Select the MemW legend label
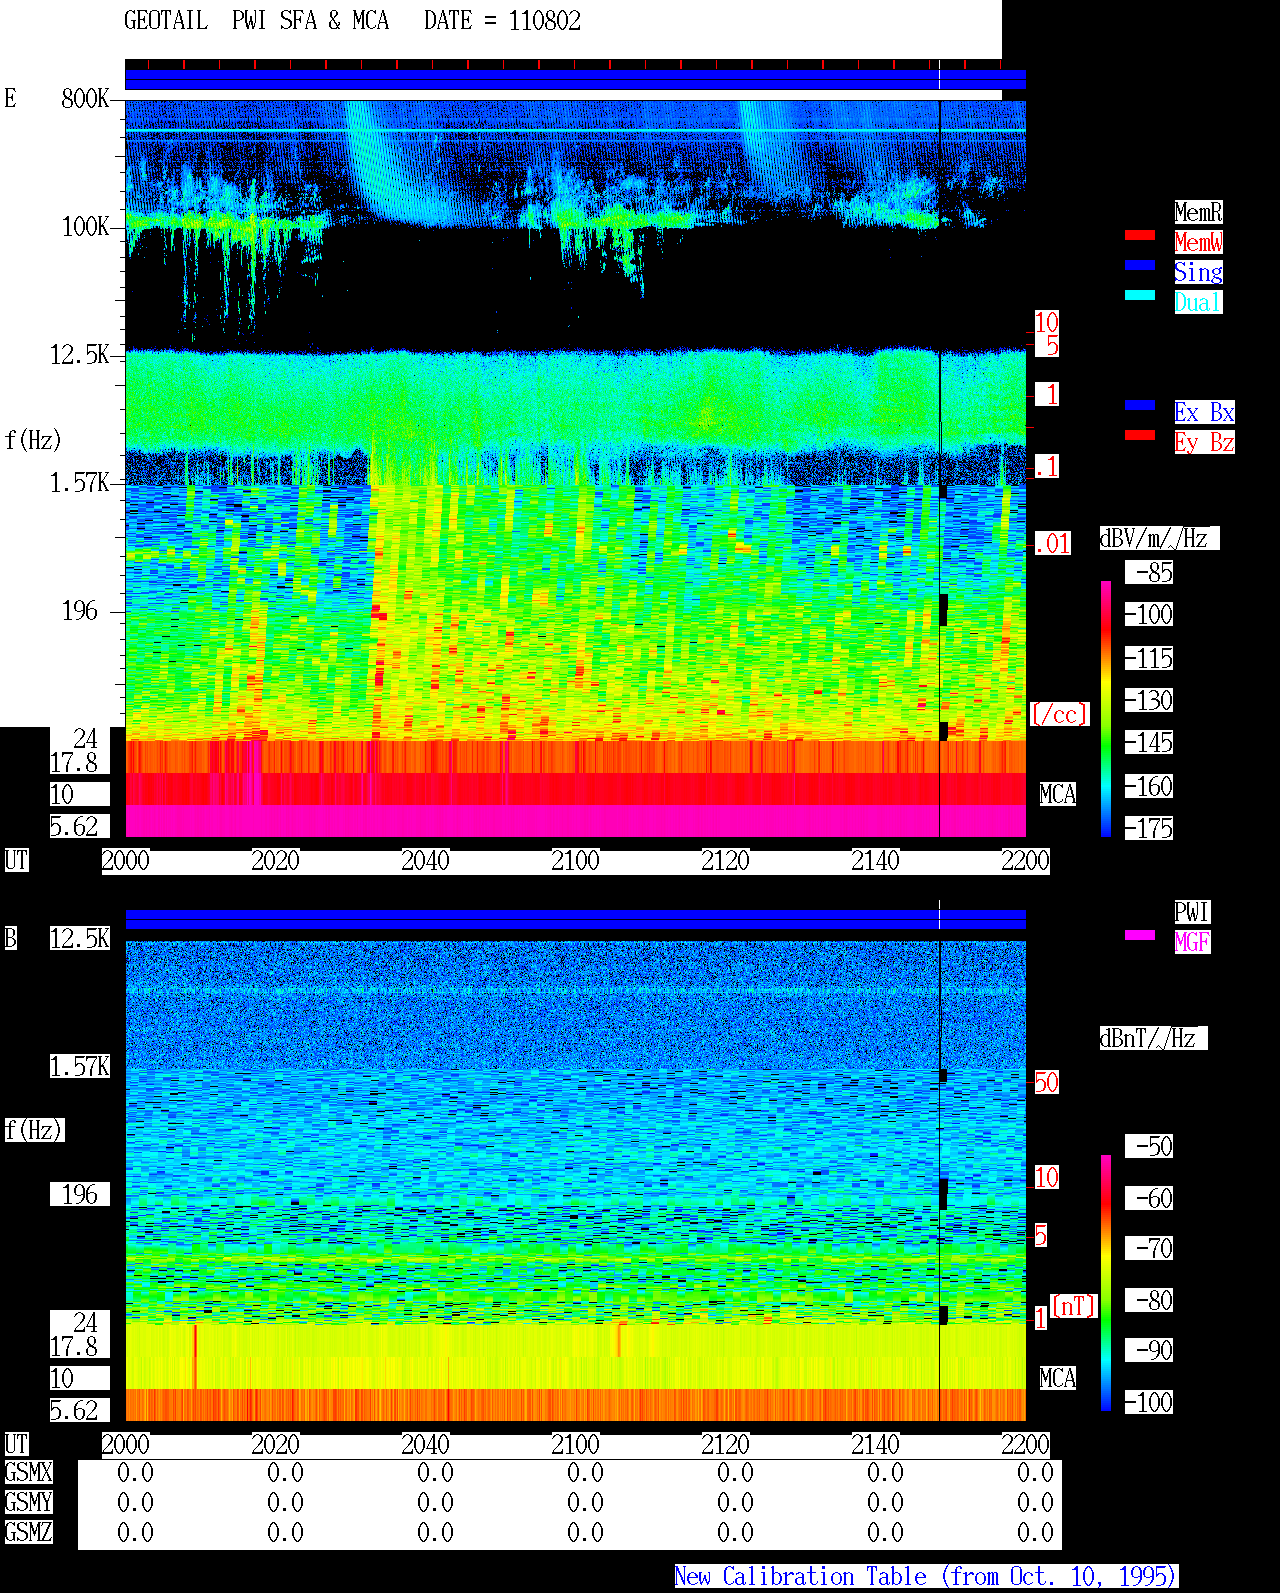Screen dimensions: 1280x1593 coord(1198,242)
